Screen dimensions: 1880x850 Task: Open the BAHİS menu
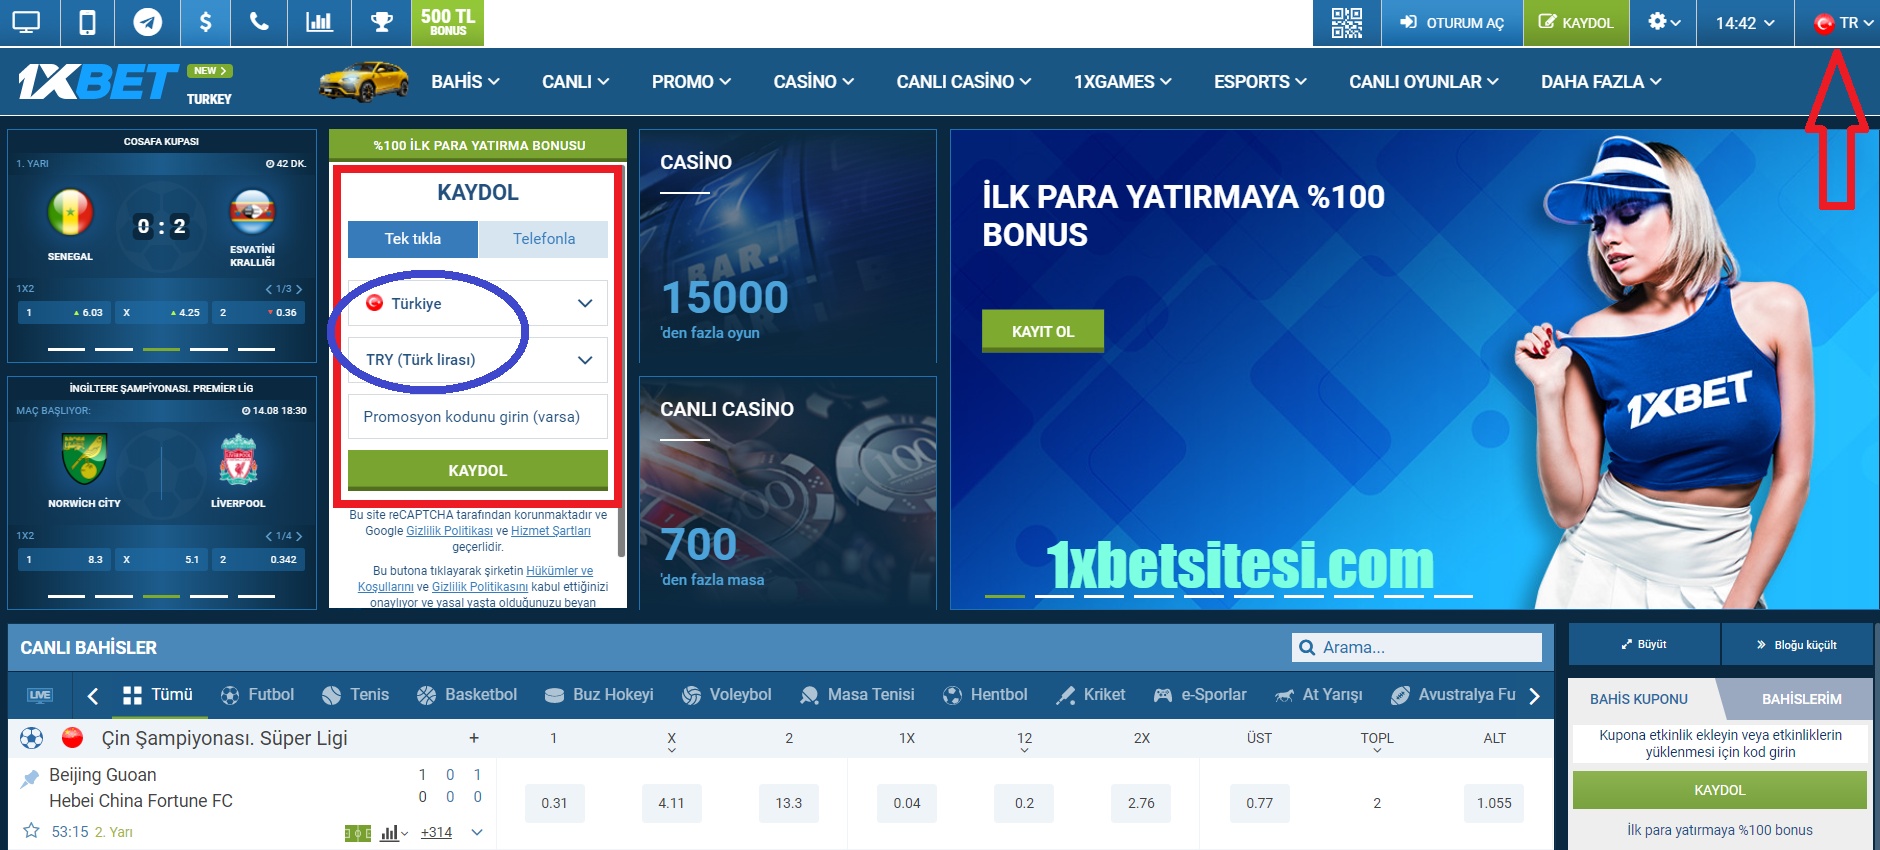465,82
